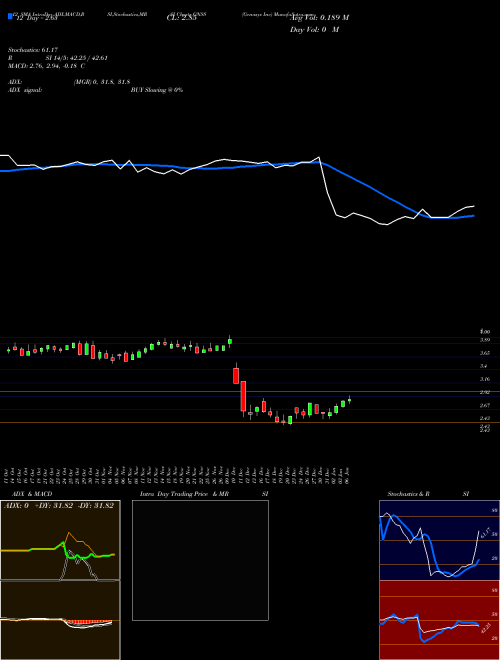Click the 'Stochastics: 61.17' value line
Screen dimensions: 500x660
point(33,50)
